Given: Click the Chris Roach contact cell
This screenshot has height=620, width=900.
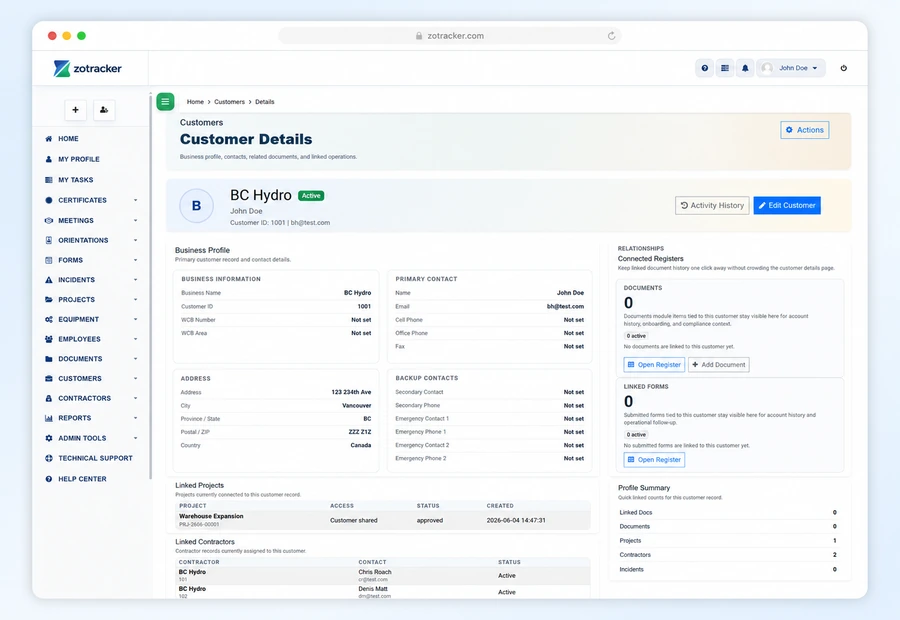Looking at the screenshot, I should (x=375, y=575).
